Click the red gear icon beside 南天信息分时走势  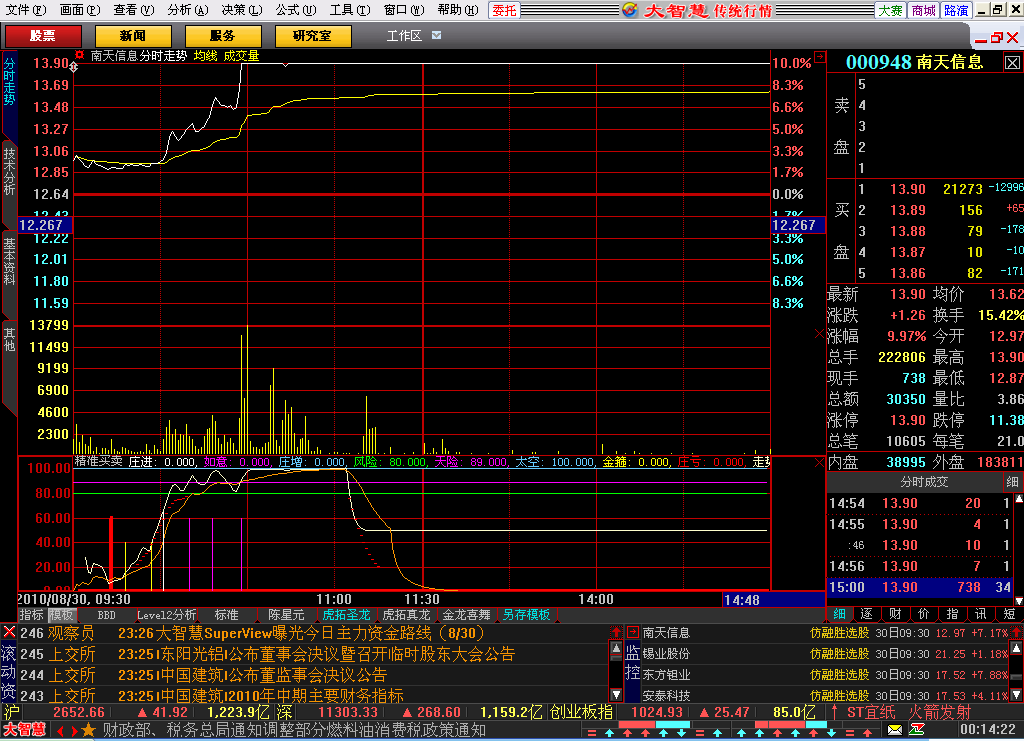tap(80, 55)
